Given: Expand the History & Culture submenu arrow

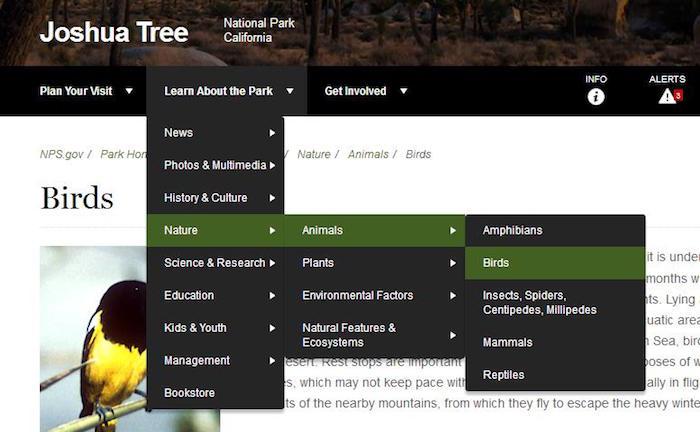Looking at the screenshot, I should [272, 198].
